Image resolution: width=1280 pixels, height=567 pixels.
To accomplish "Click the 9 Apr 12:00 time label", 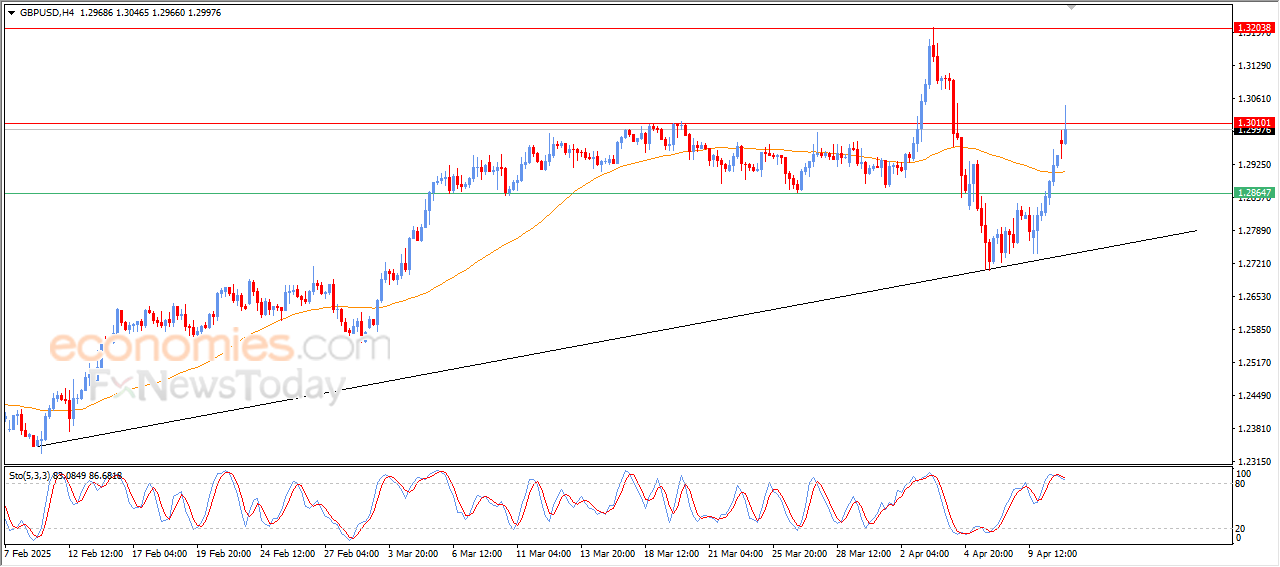I will coord(1053,553).
